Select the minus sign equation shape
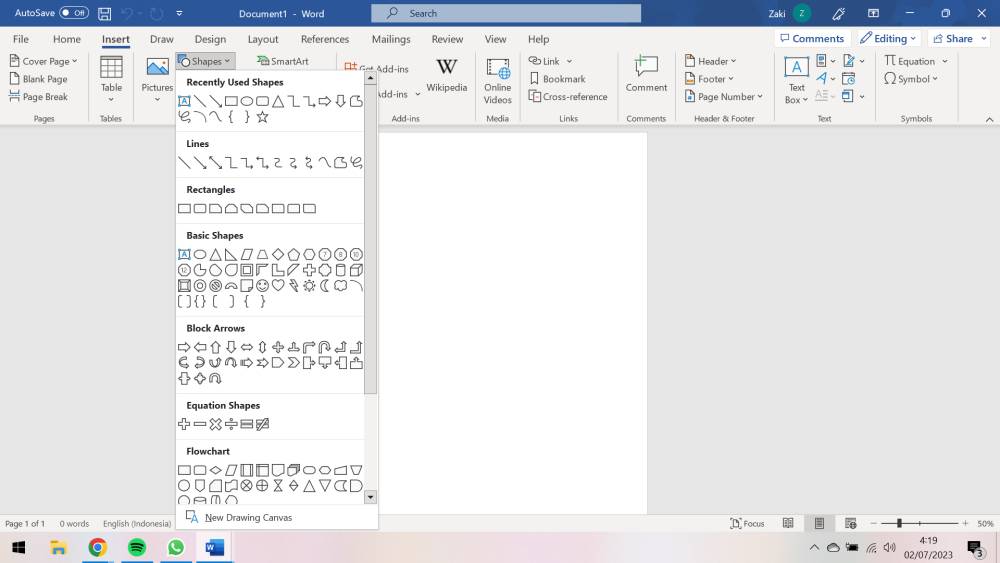1000x563 pixels. 200,424
